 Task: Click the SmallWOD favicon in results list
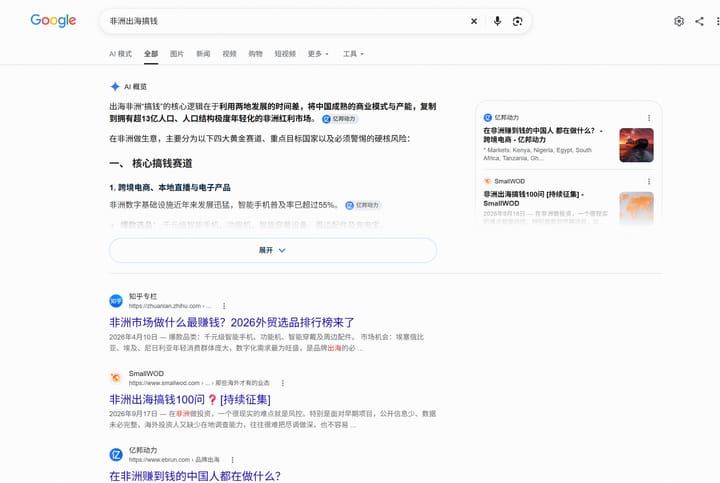116,378
